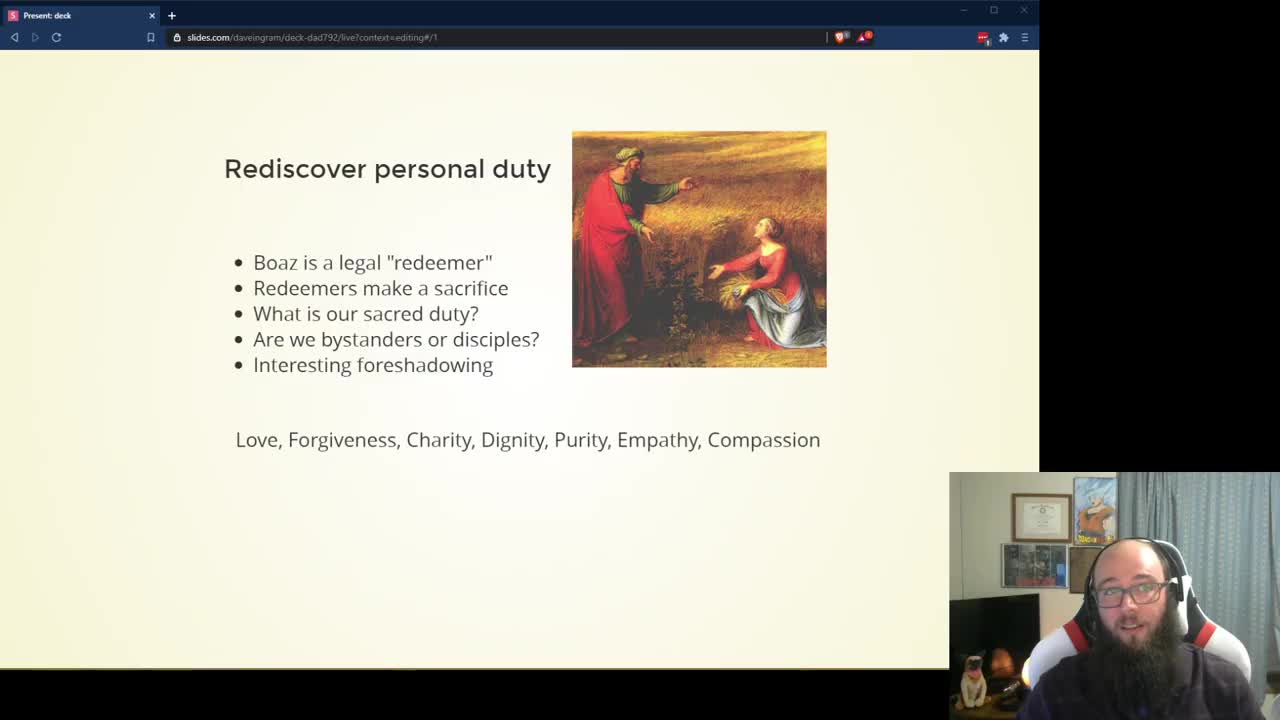This screenshot has width=1280, height=720.
Task: Click 'What is our sacred duty?' bullet
Action: pos(366,314)
